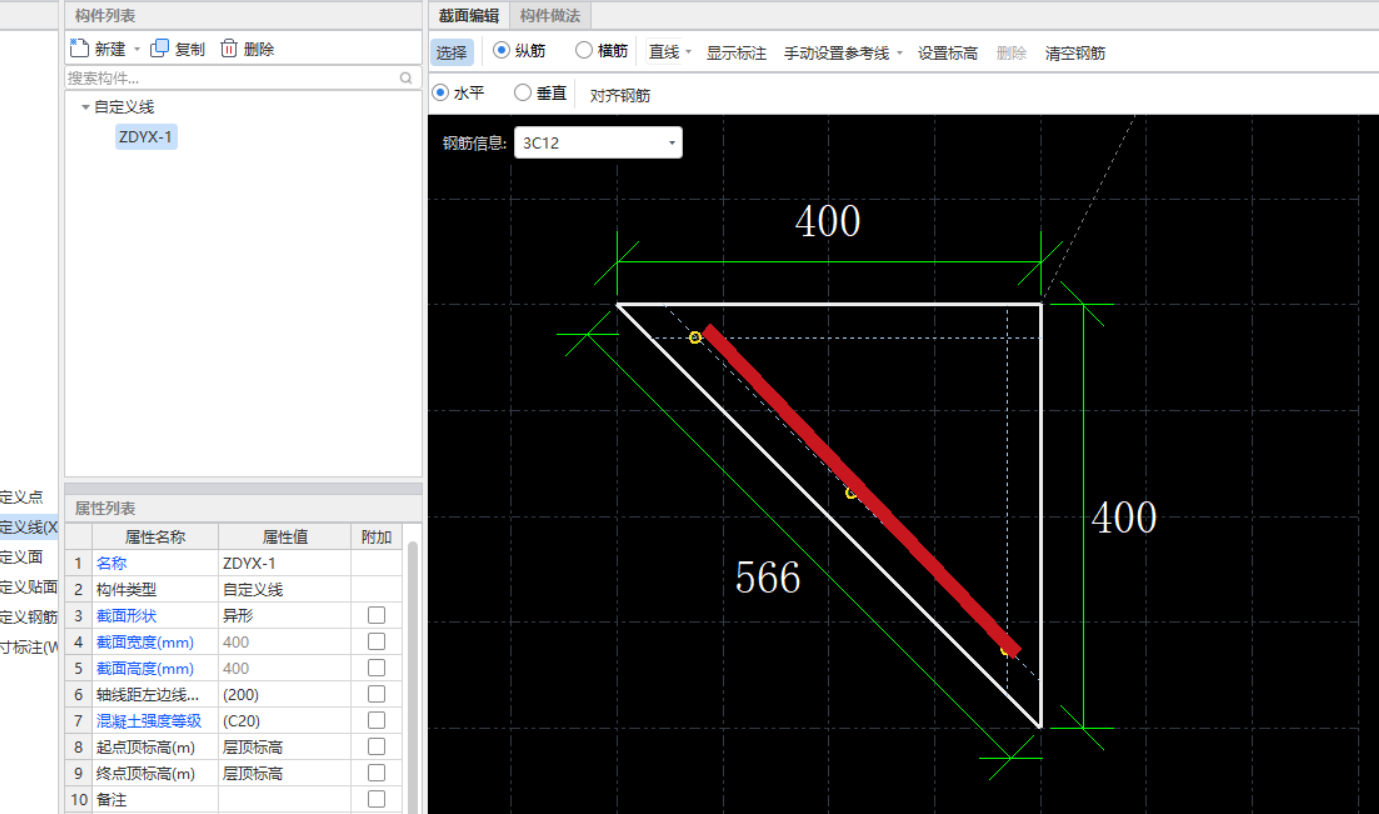Select ZDYX-1 in the component tree

coord(146,138)
